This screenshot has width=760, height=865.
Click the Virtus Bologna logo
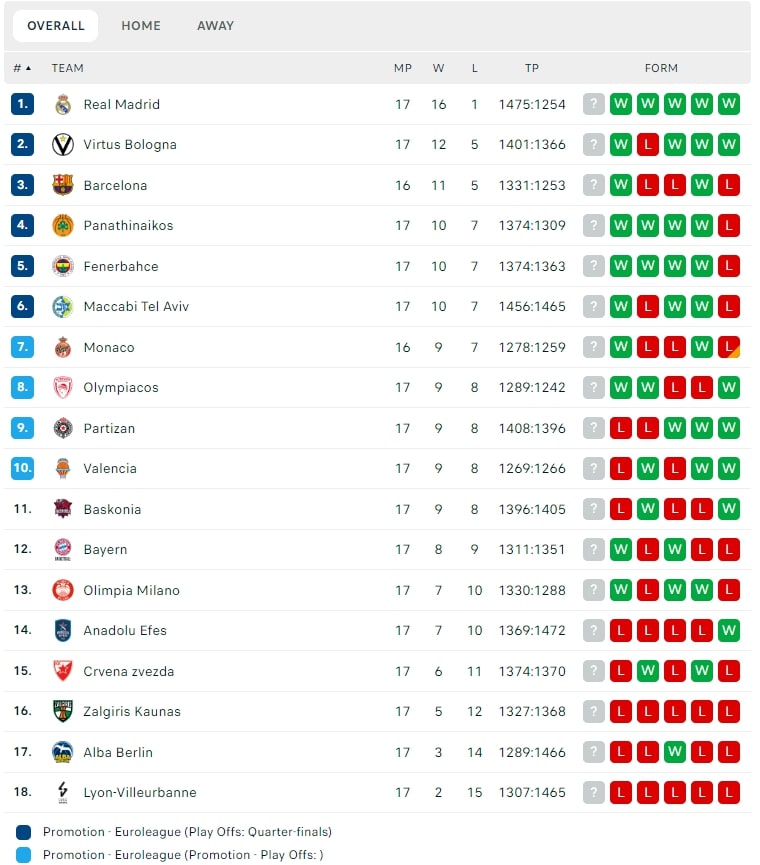click(63, 145)
